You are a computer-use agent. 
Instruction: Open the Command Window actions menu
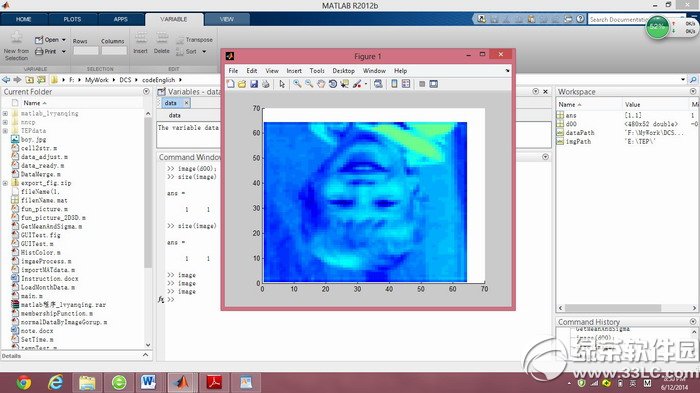point(546,157)
